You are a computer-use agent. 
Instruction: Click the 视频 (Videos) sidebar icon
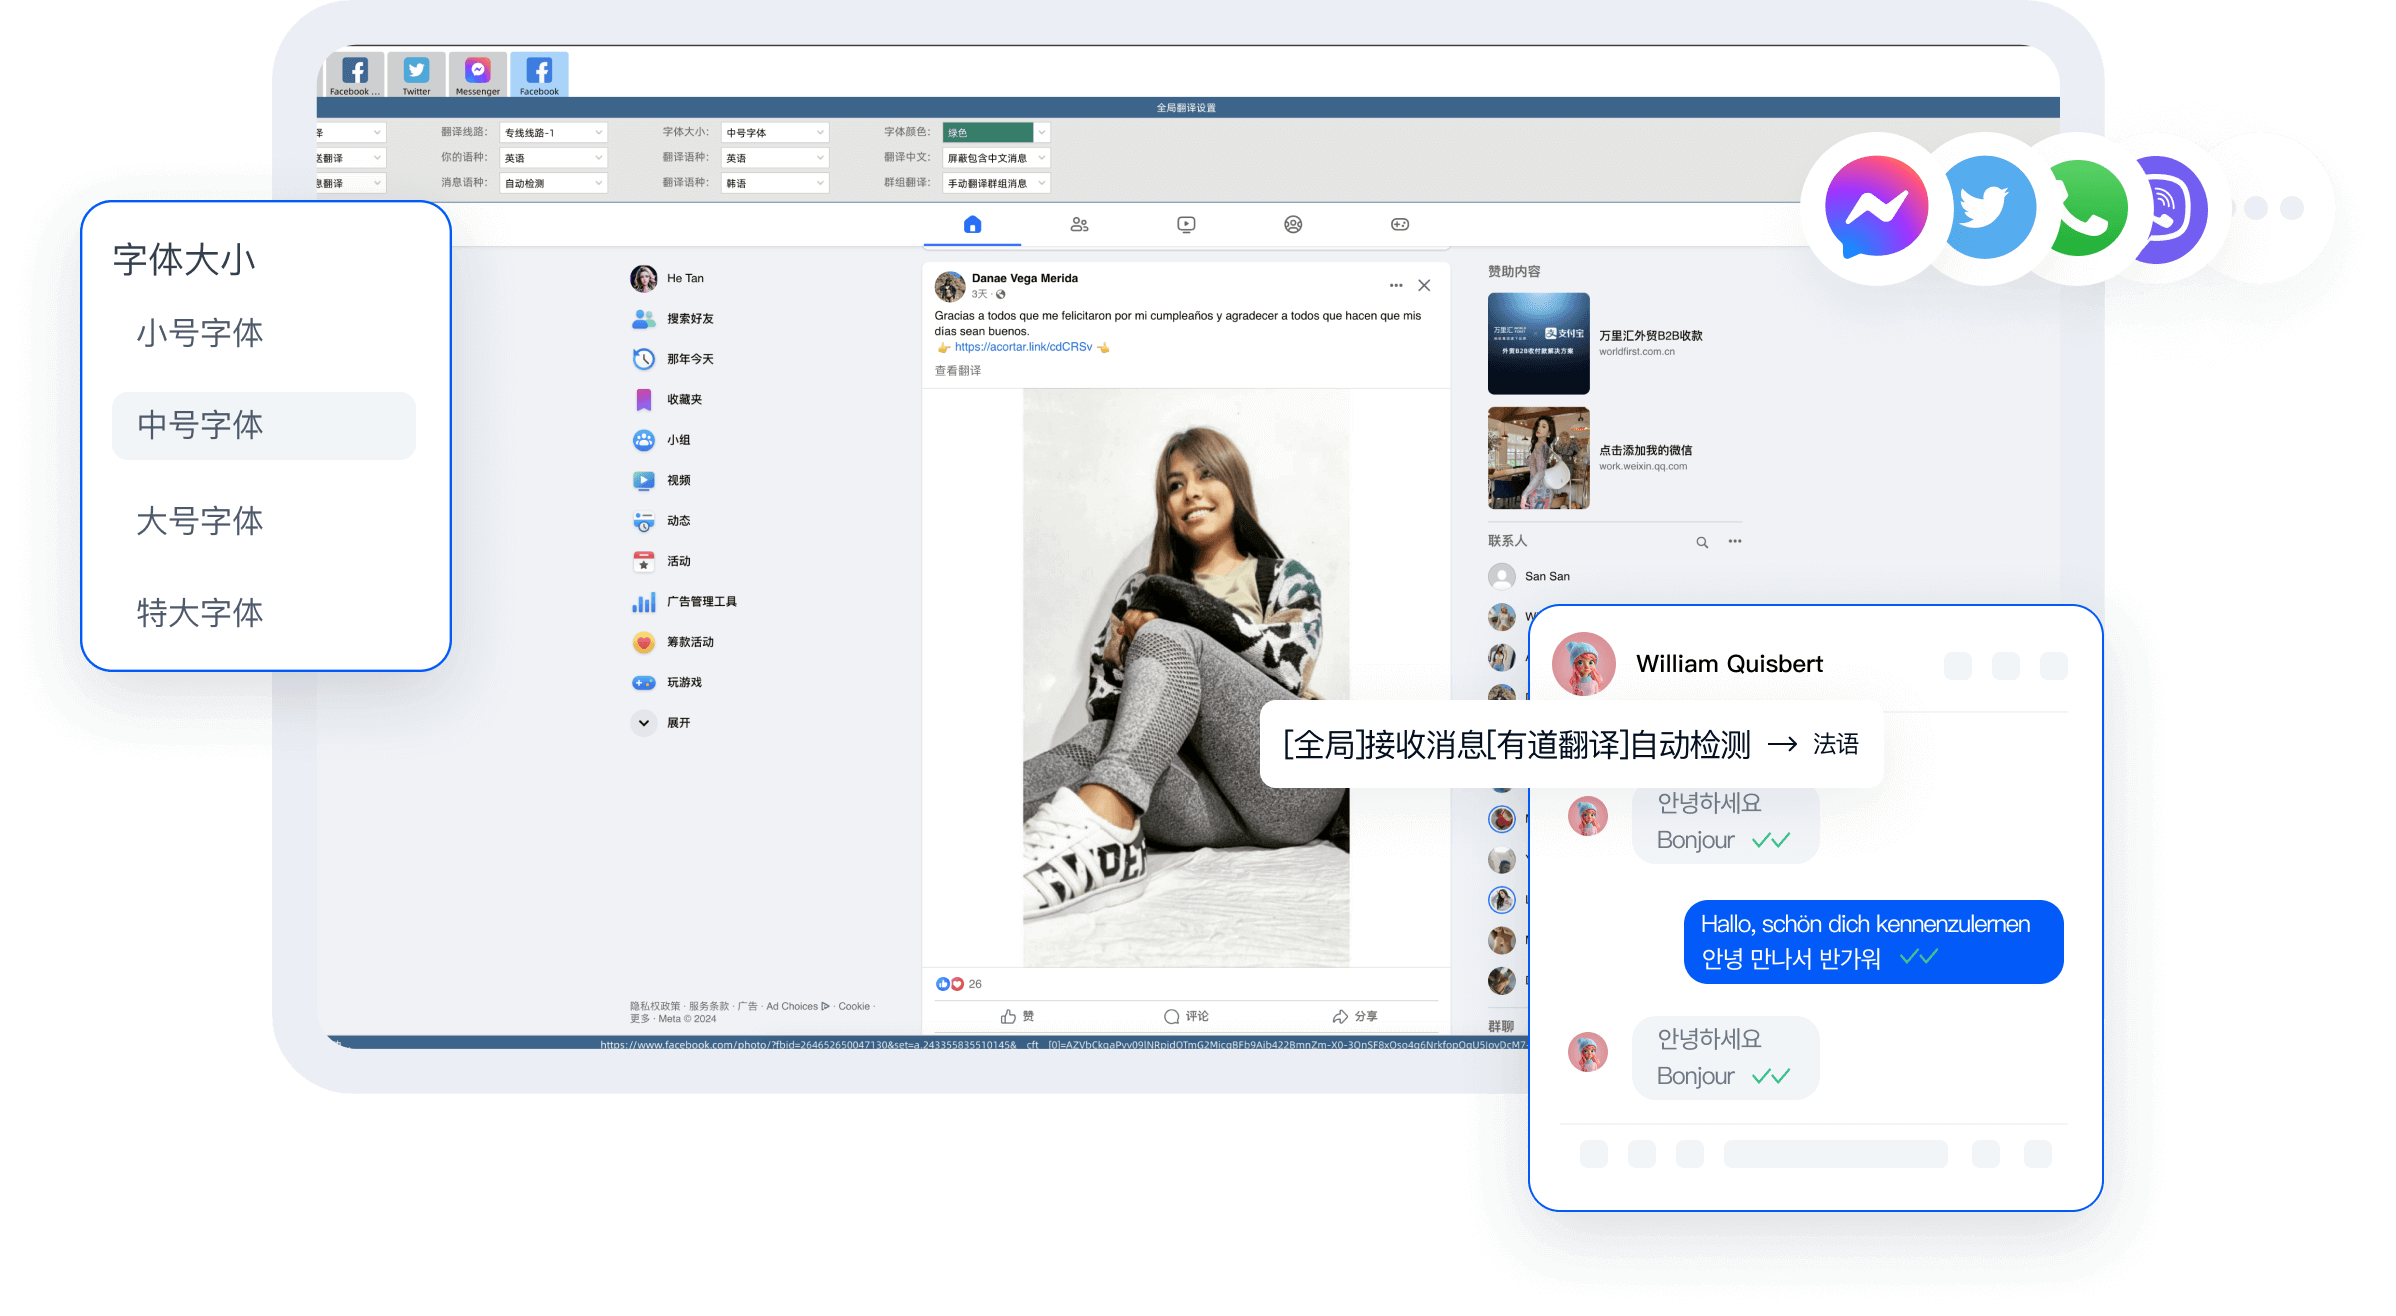pyautogui.click(x=644, y=480)
